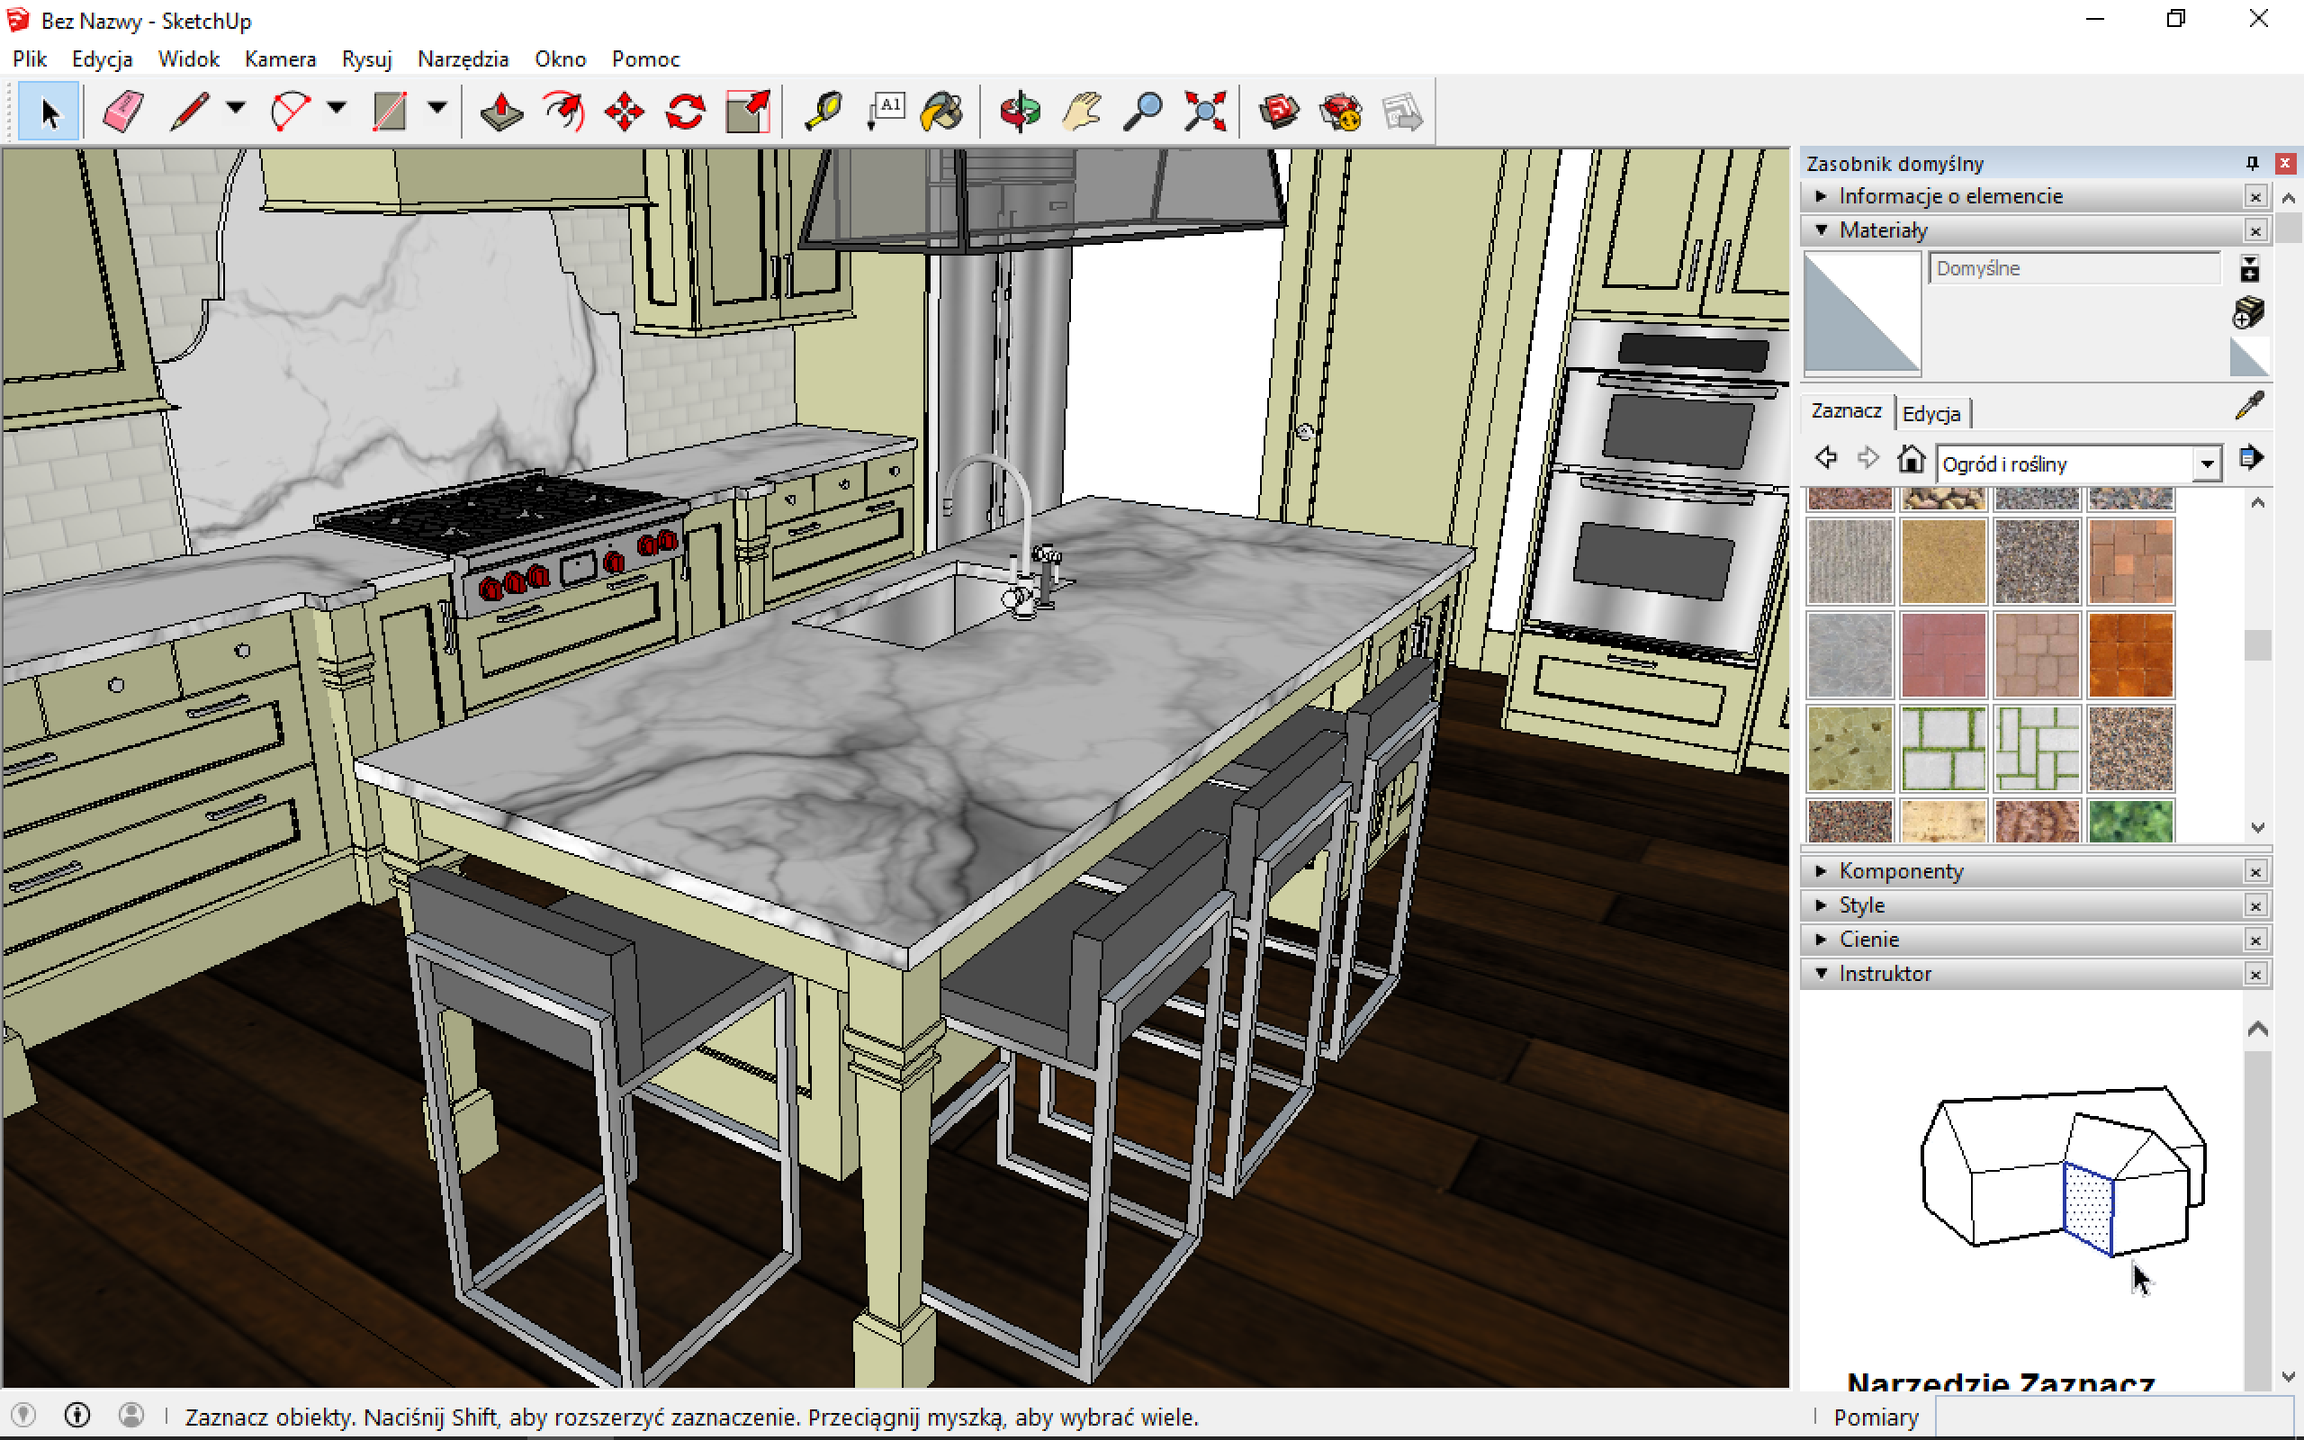Activate the Push/Pull tool

click(501, 110)
